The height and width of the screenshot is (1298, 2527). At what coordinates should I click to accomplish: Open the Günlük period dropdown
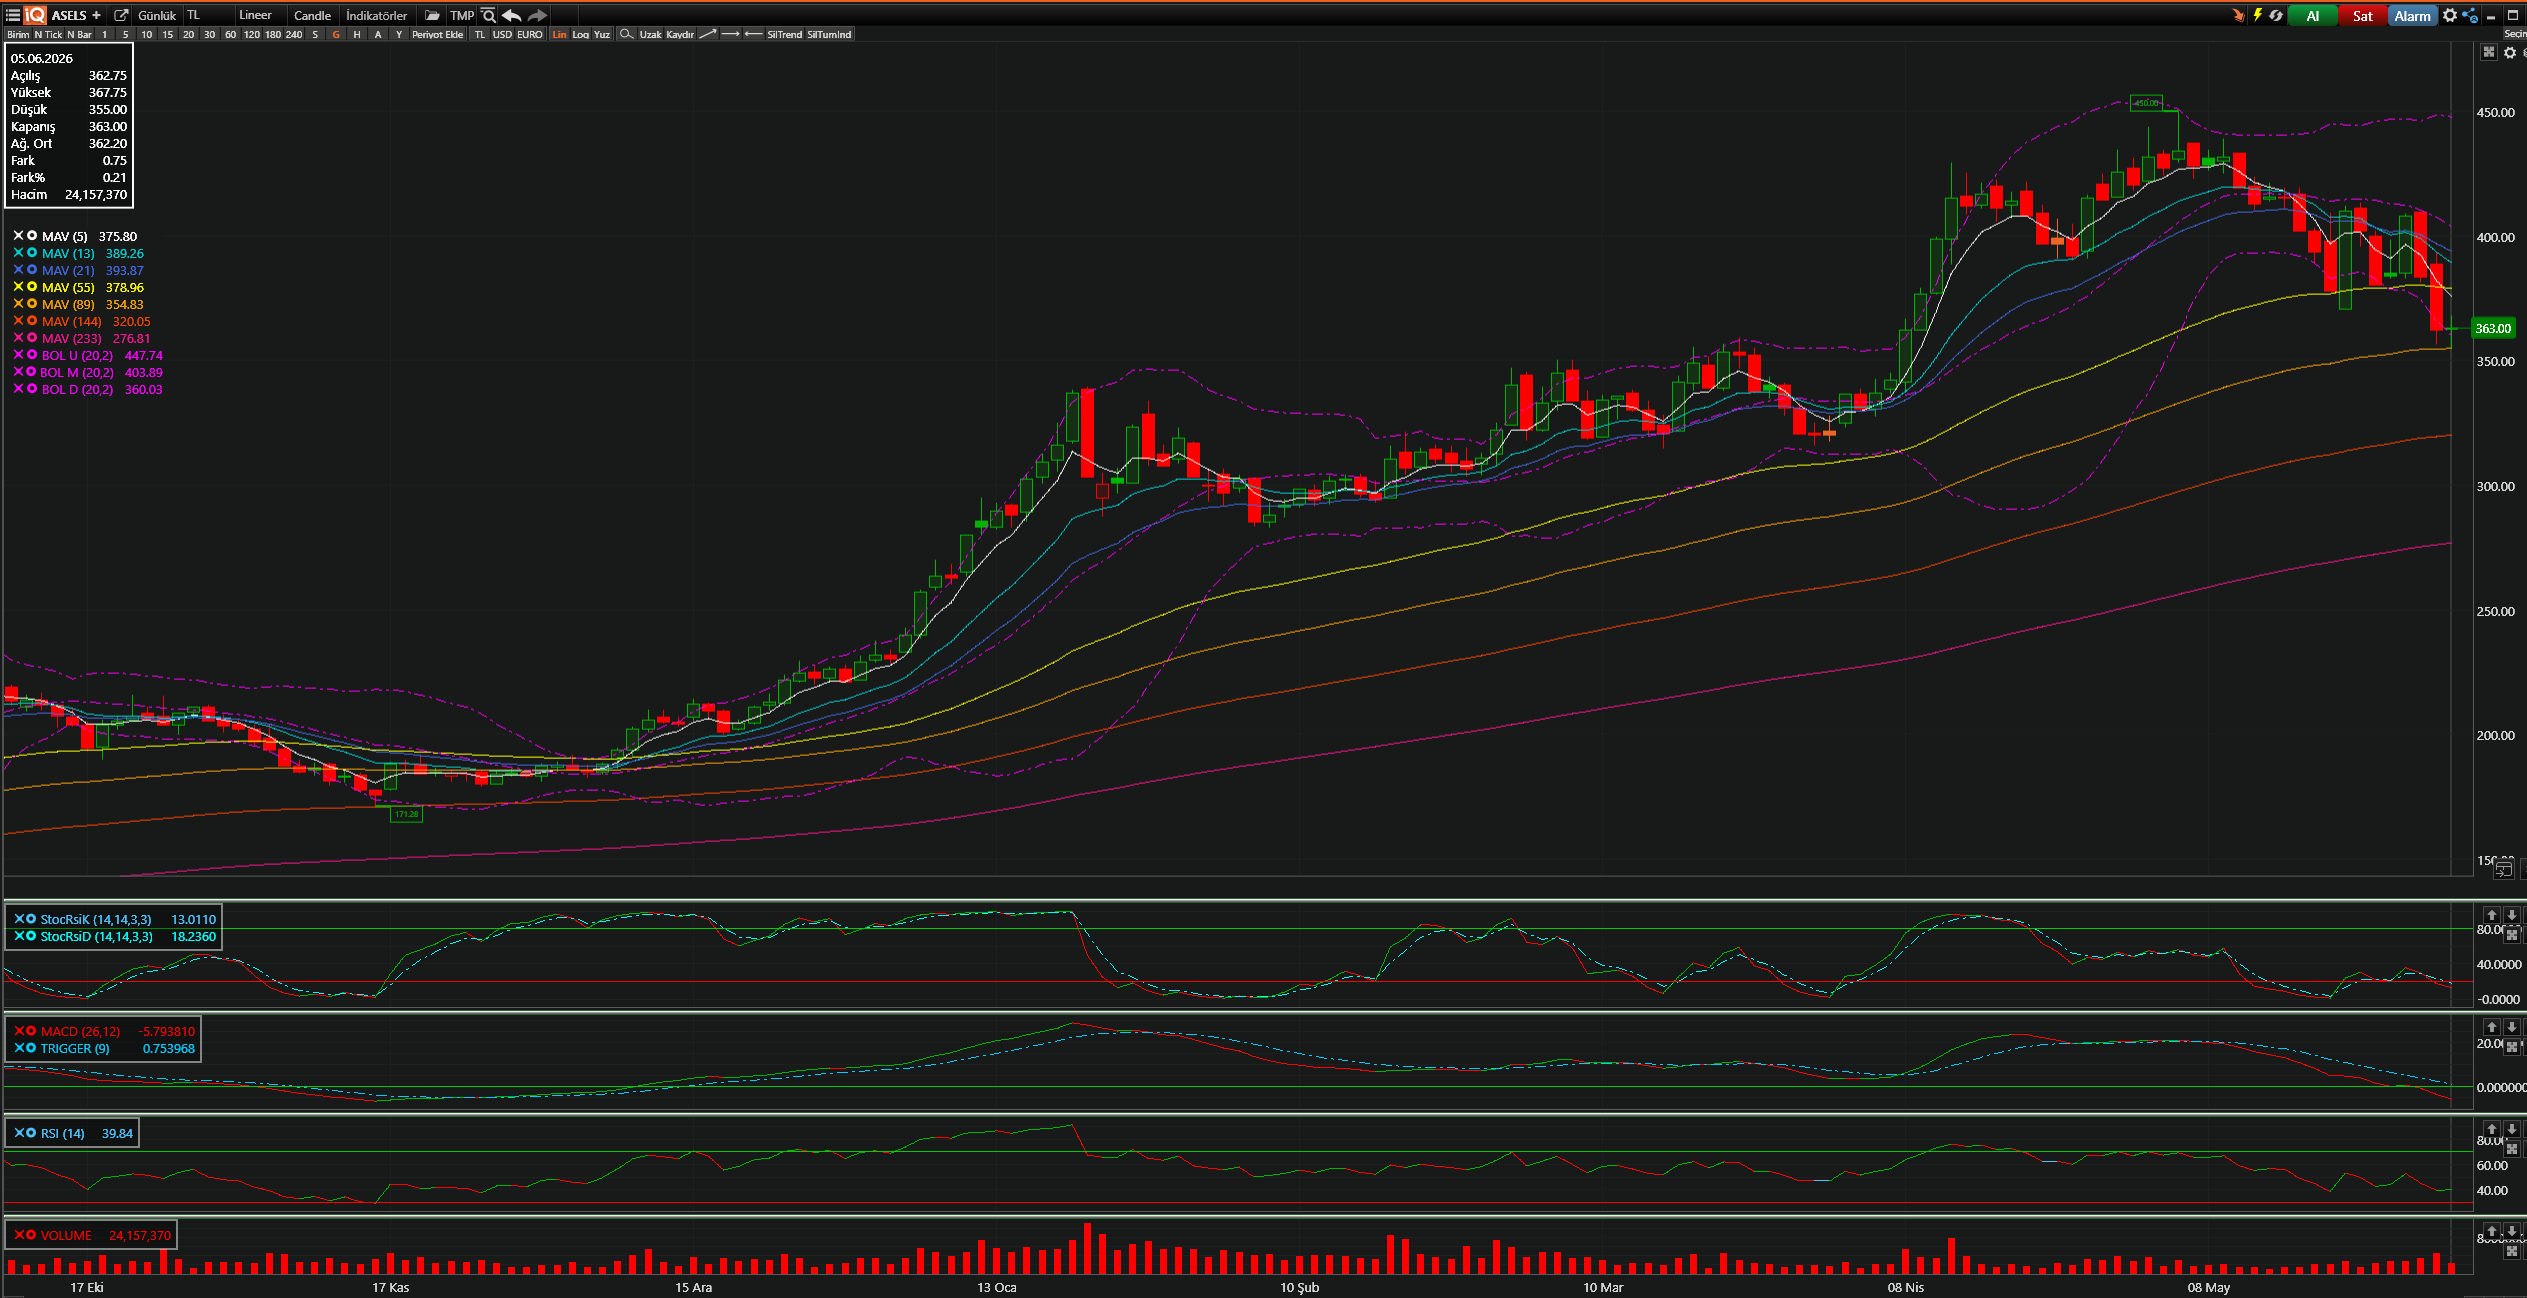tap(157, 15)
